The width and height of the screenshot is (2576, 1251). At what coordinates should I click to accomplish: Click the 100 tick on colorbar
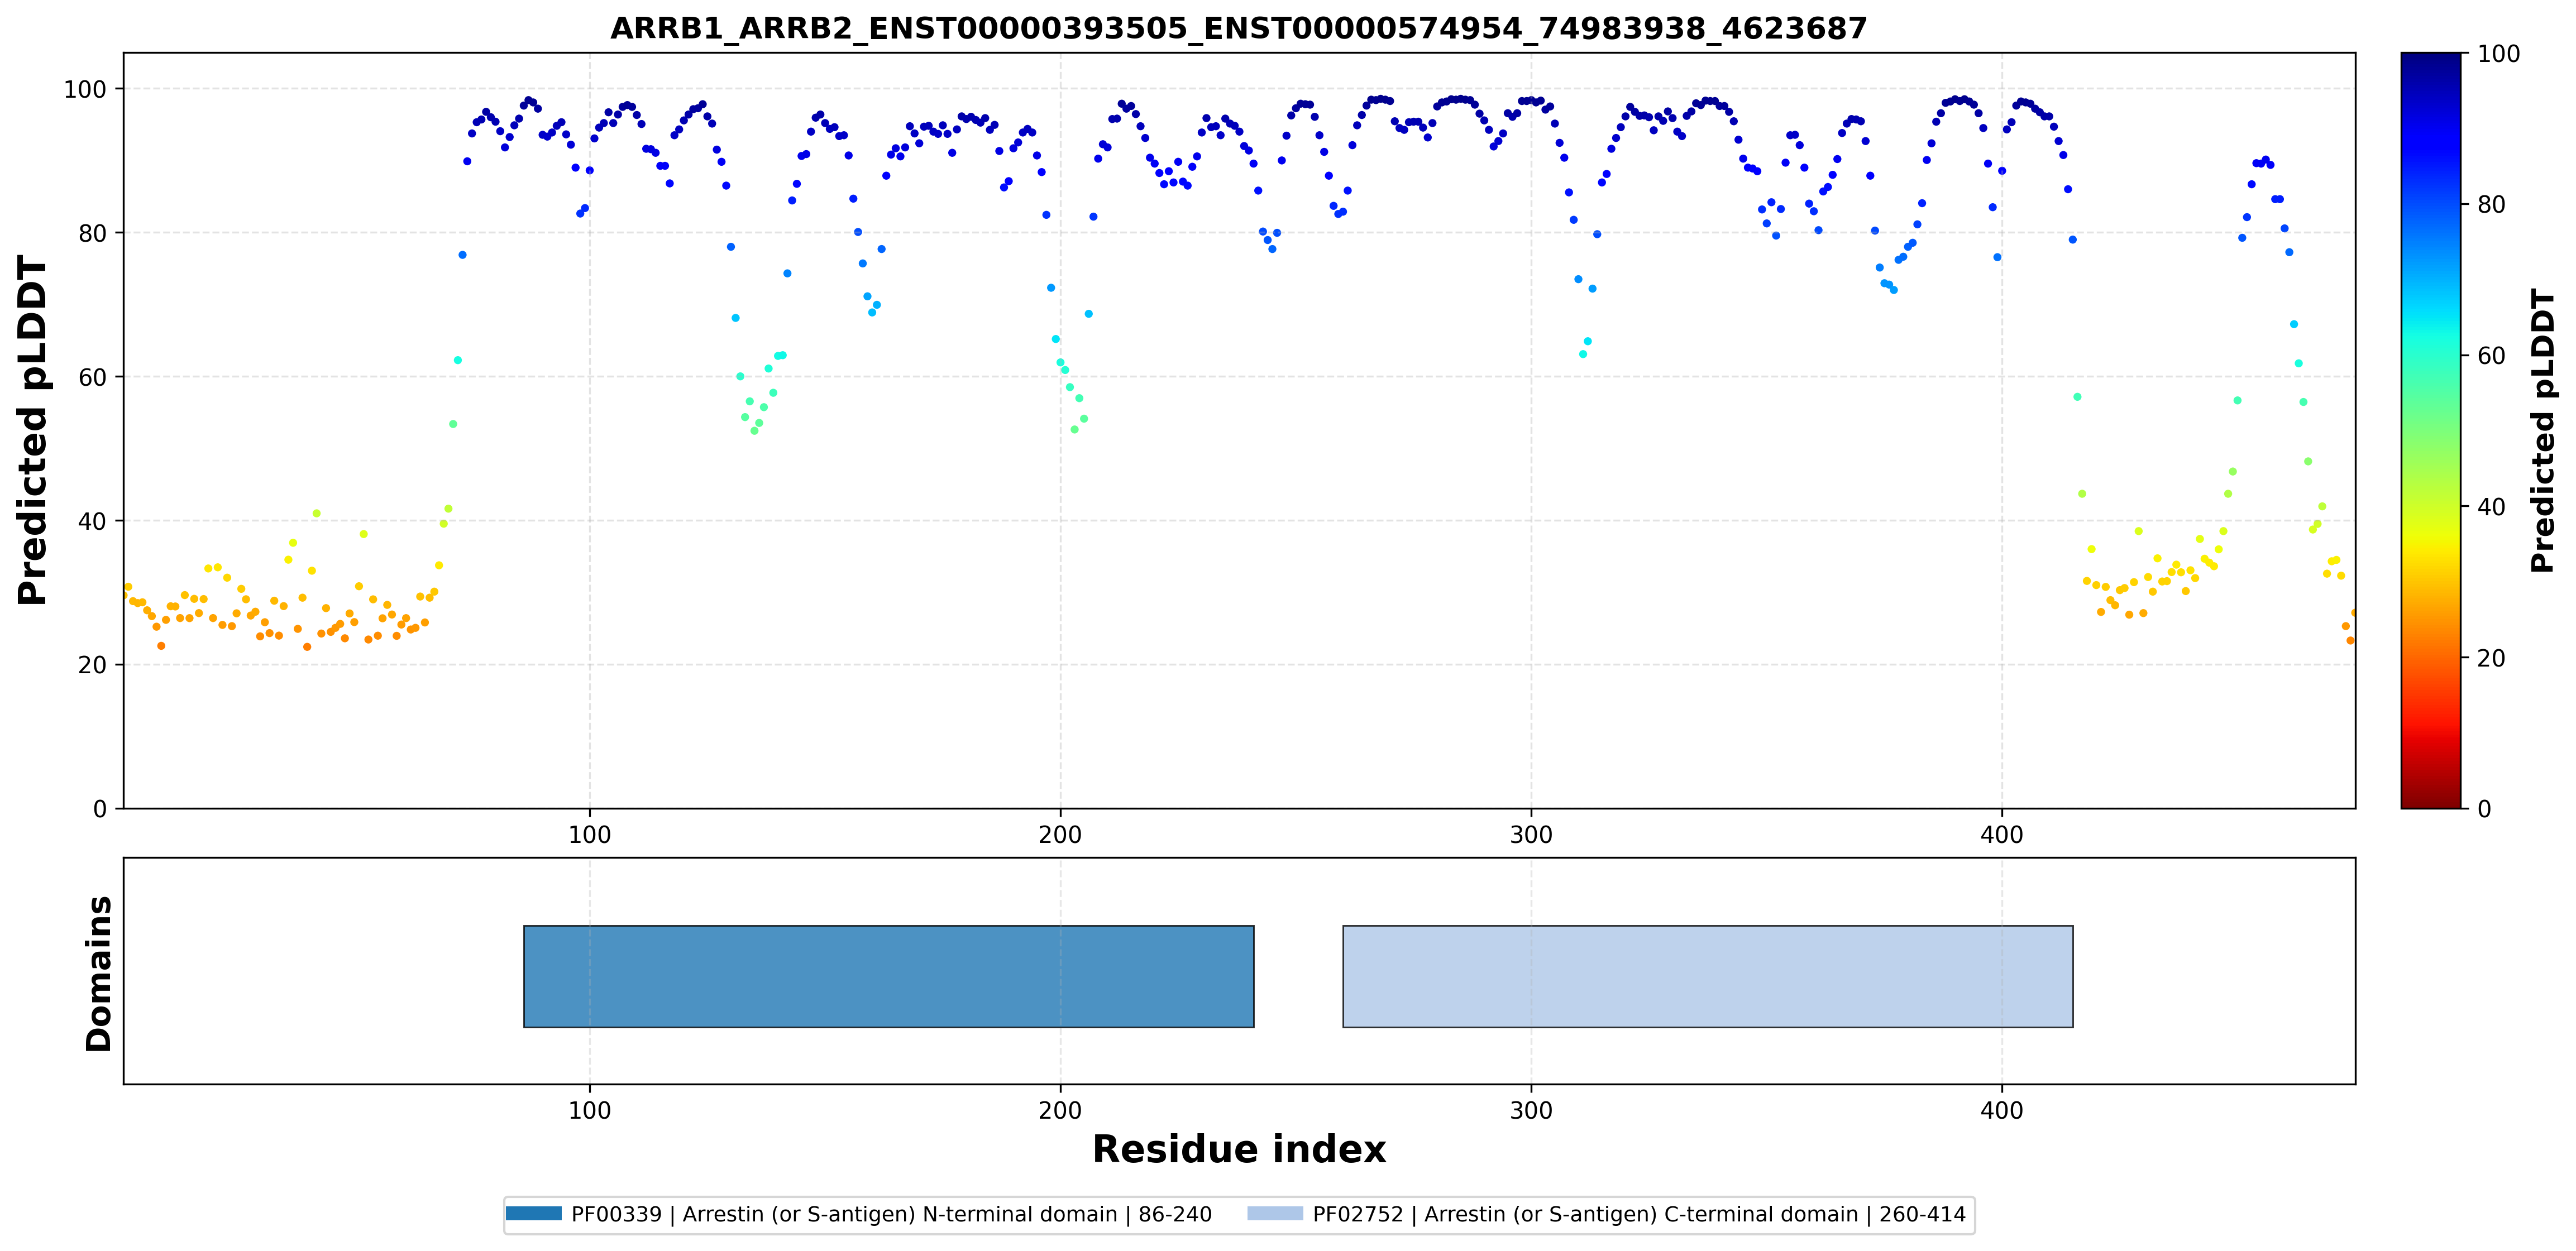[2498, 54]
